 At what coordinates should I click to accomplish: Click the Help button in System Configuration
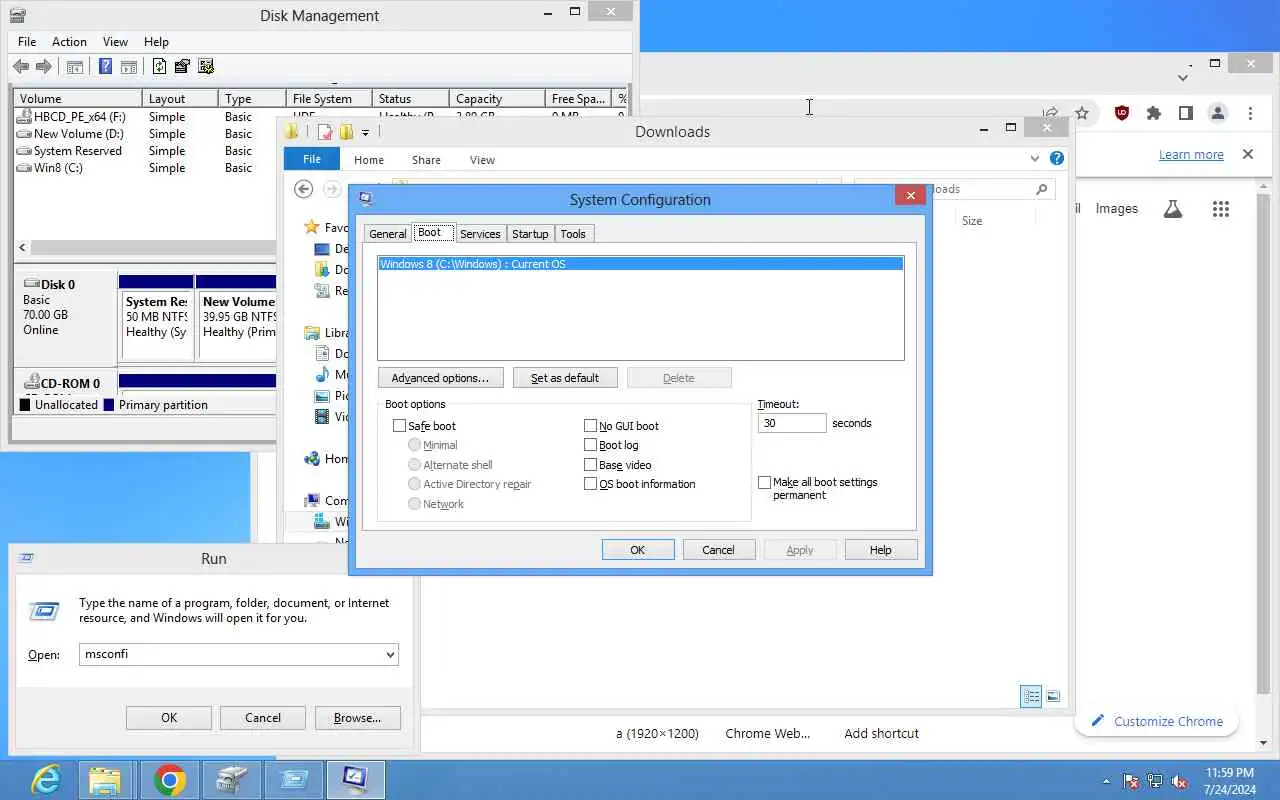880,550
